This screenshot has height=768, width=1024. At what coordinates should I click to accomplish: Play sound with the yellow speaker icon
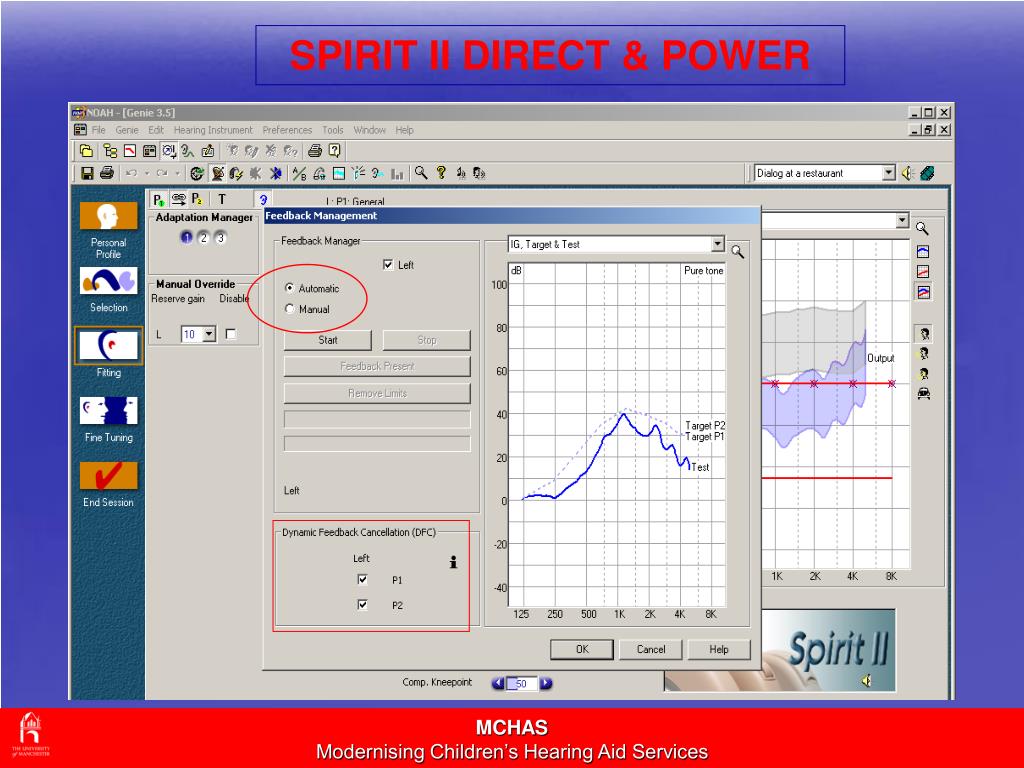point(907,173)
